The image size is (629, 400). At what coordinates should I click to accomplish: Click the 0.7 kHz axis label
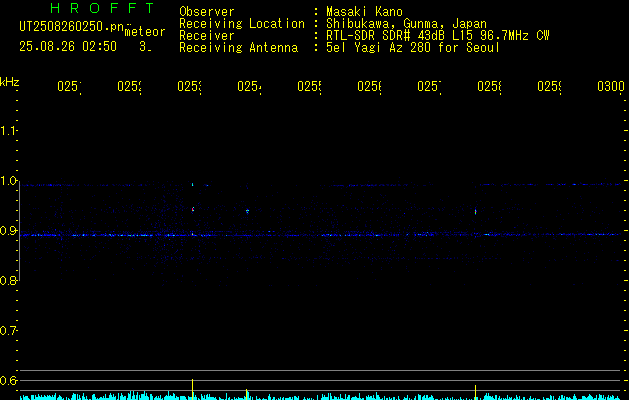point(8,331)
